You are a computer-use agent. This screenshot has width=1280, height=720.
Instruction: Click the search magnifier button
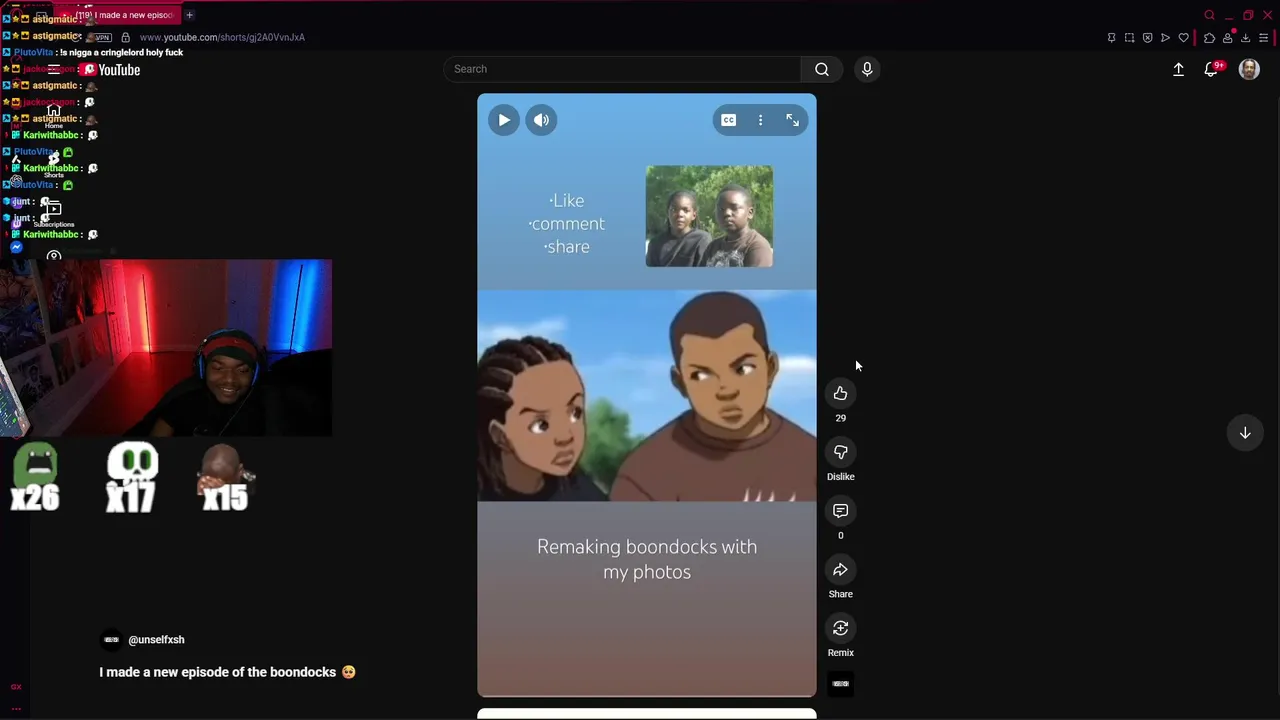click(x=822, y=69)
